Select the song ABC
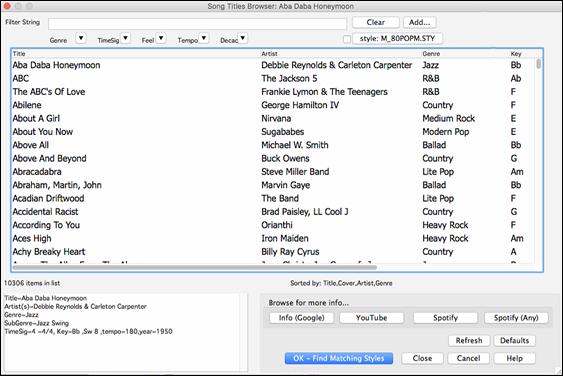This screenshot has height=376, width=563. click(20, 78)
